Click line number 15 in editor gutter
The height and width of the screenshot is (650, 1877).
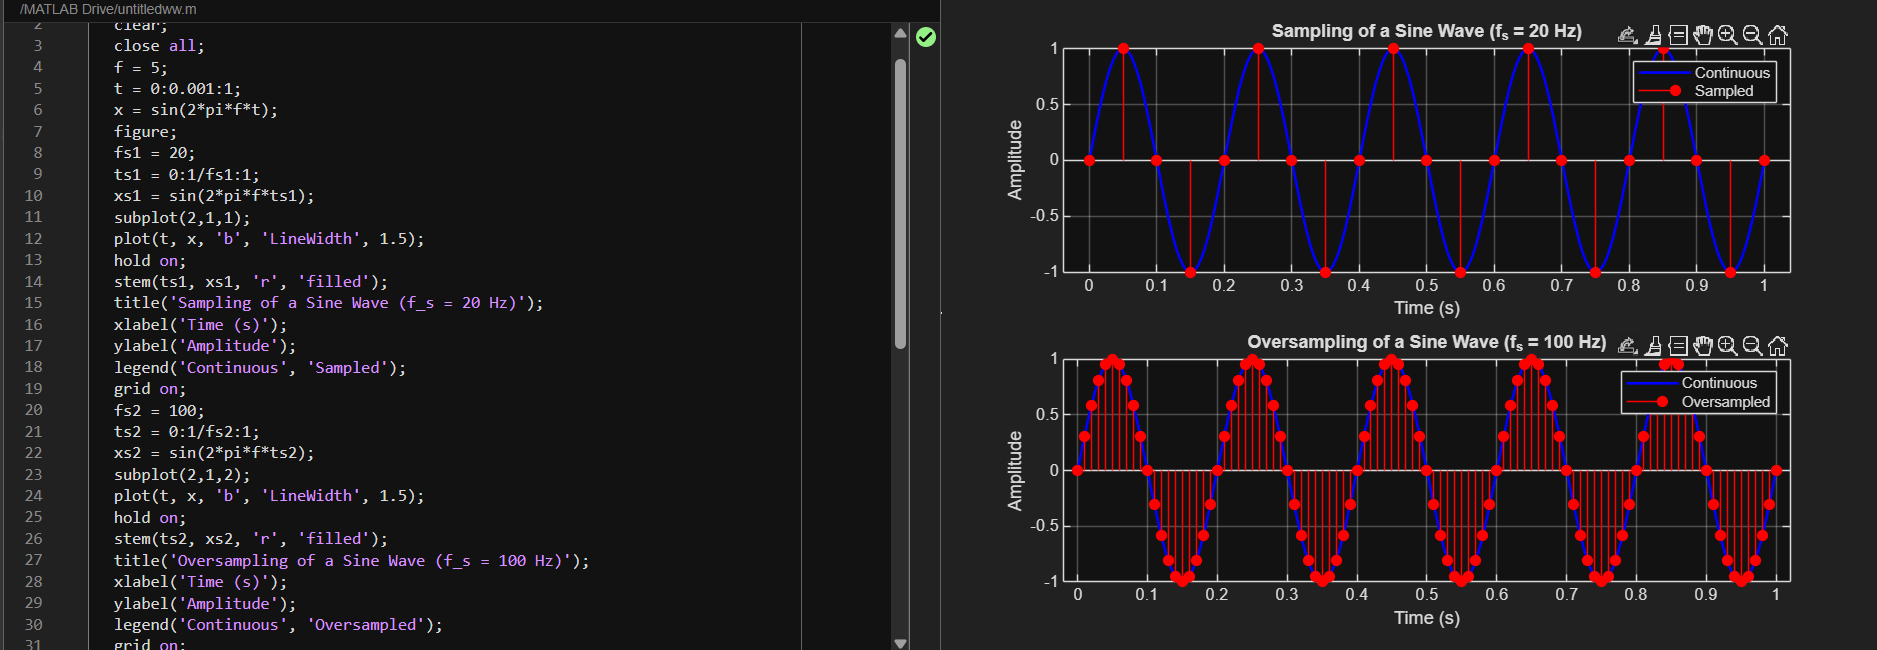tap(34, 303)
